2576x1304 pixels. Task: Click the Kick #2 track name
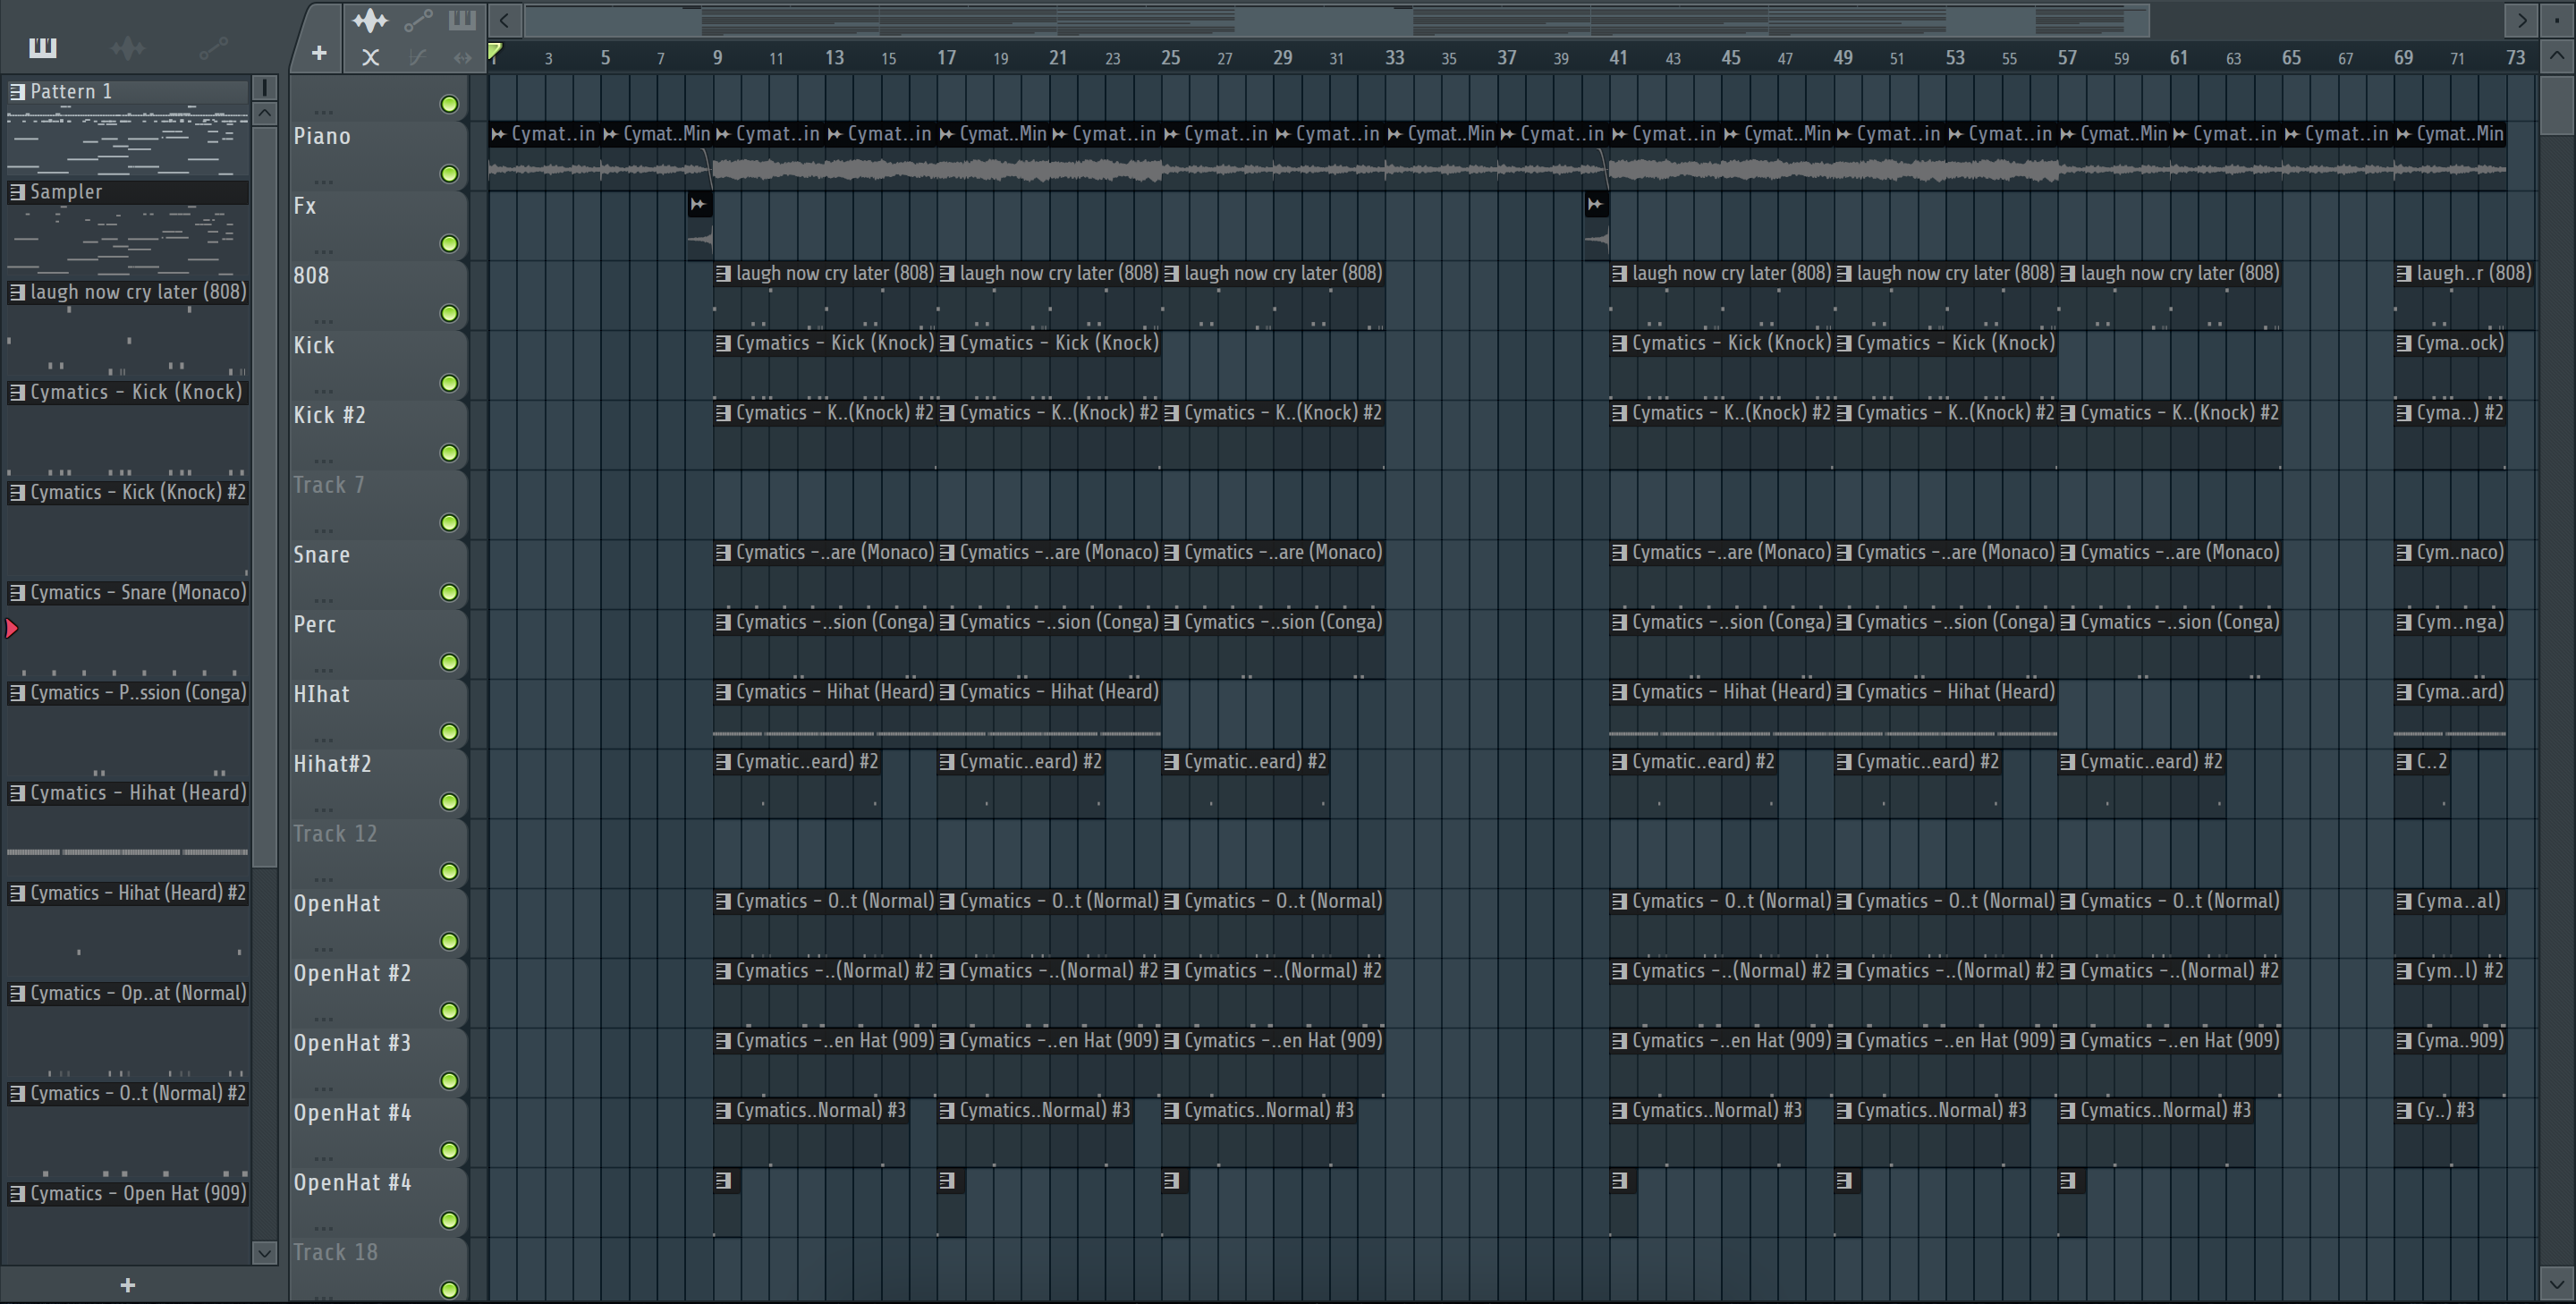pos(330,415)
